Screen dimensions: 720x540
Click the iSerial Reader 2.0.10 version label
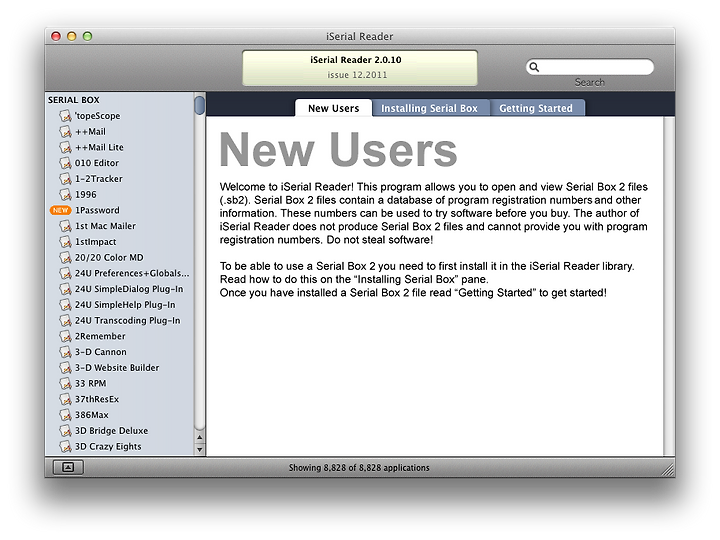coord(356,60)
